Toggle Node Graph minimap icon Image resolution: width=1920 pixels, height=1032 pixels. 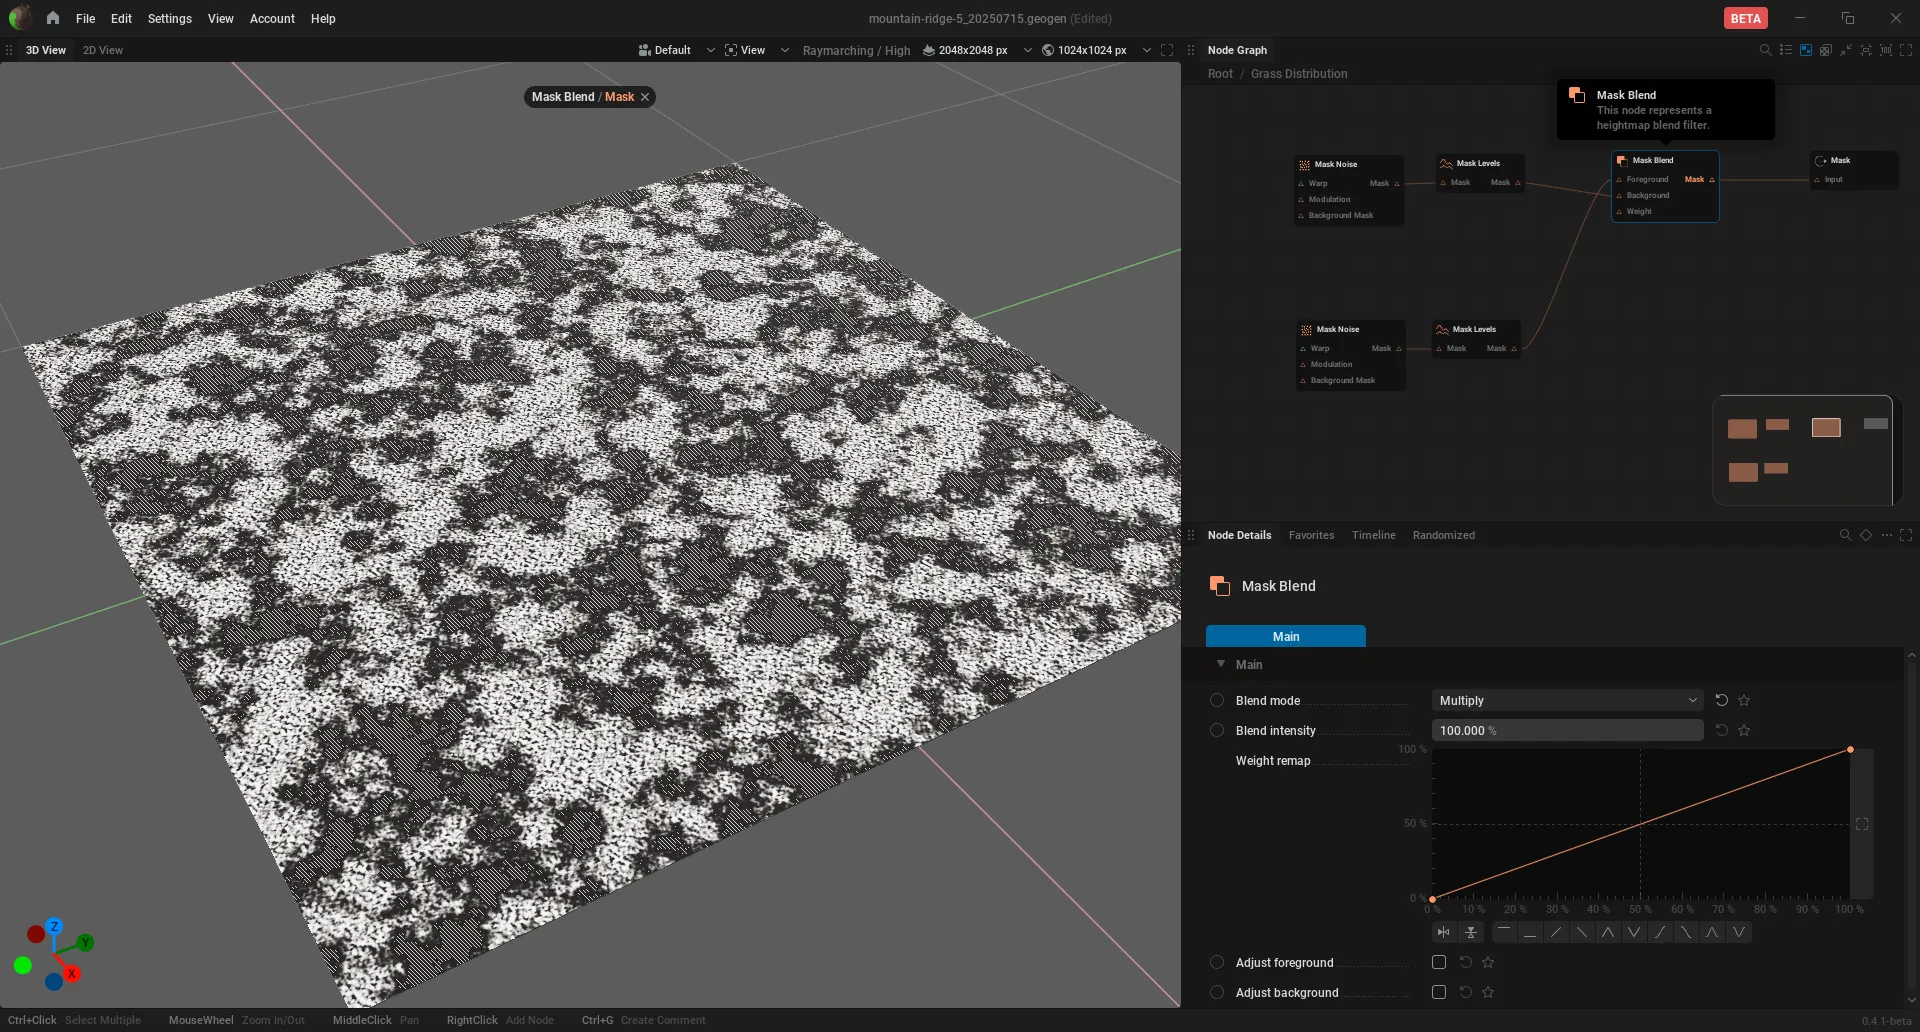coord(1806,50)
